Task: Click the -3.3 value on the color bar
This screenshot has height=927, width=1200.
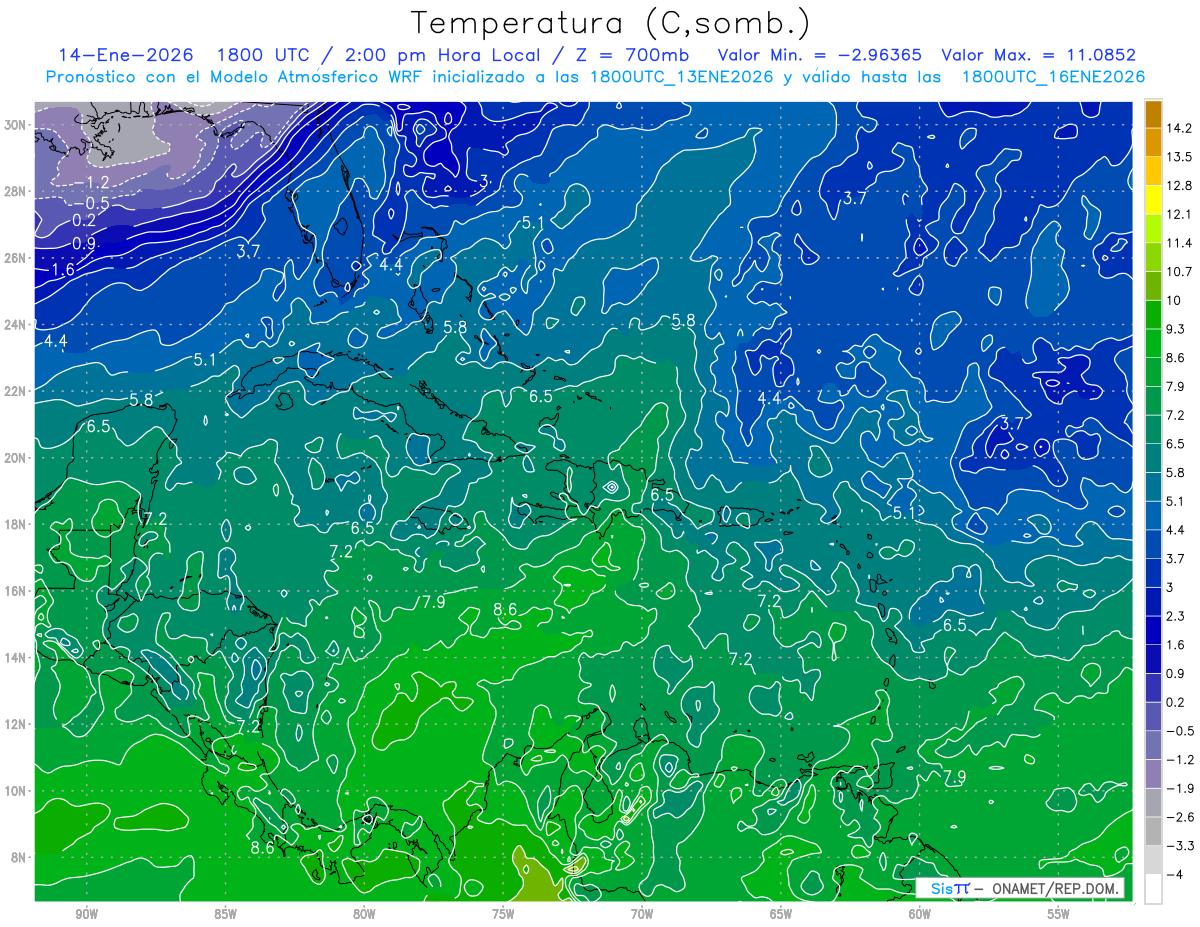Action: [1178, 846]
